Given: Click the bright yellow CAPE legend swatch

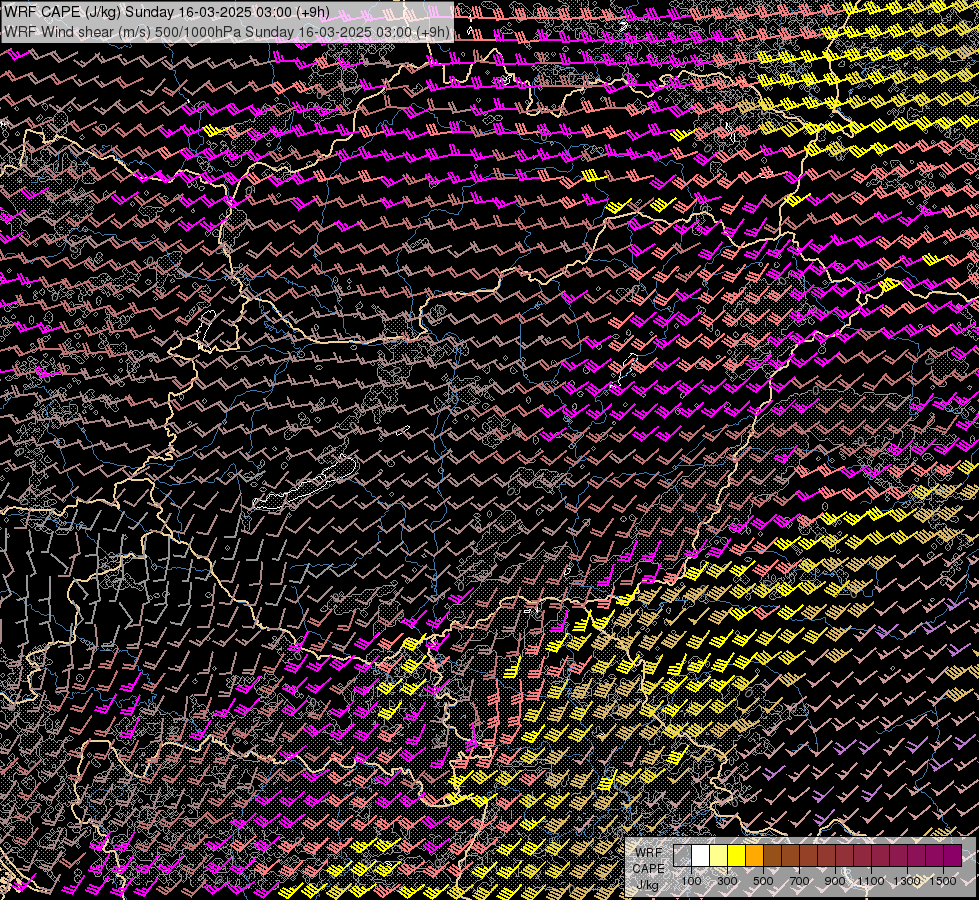Looking at the screenshot, I should click(x=737, y=855).
